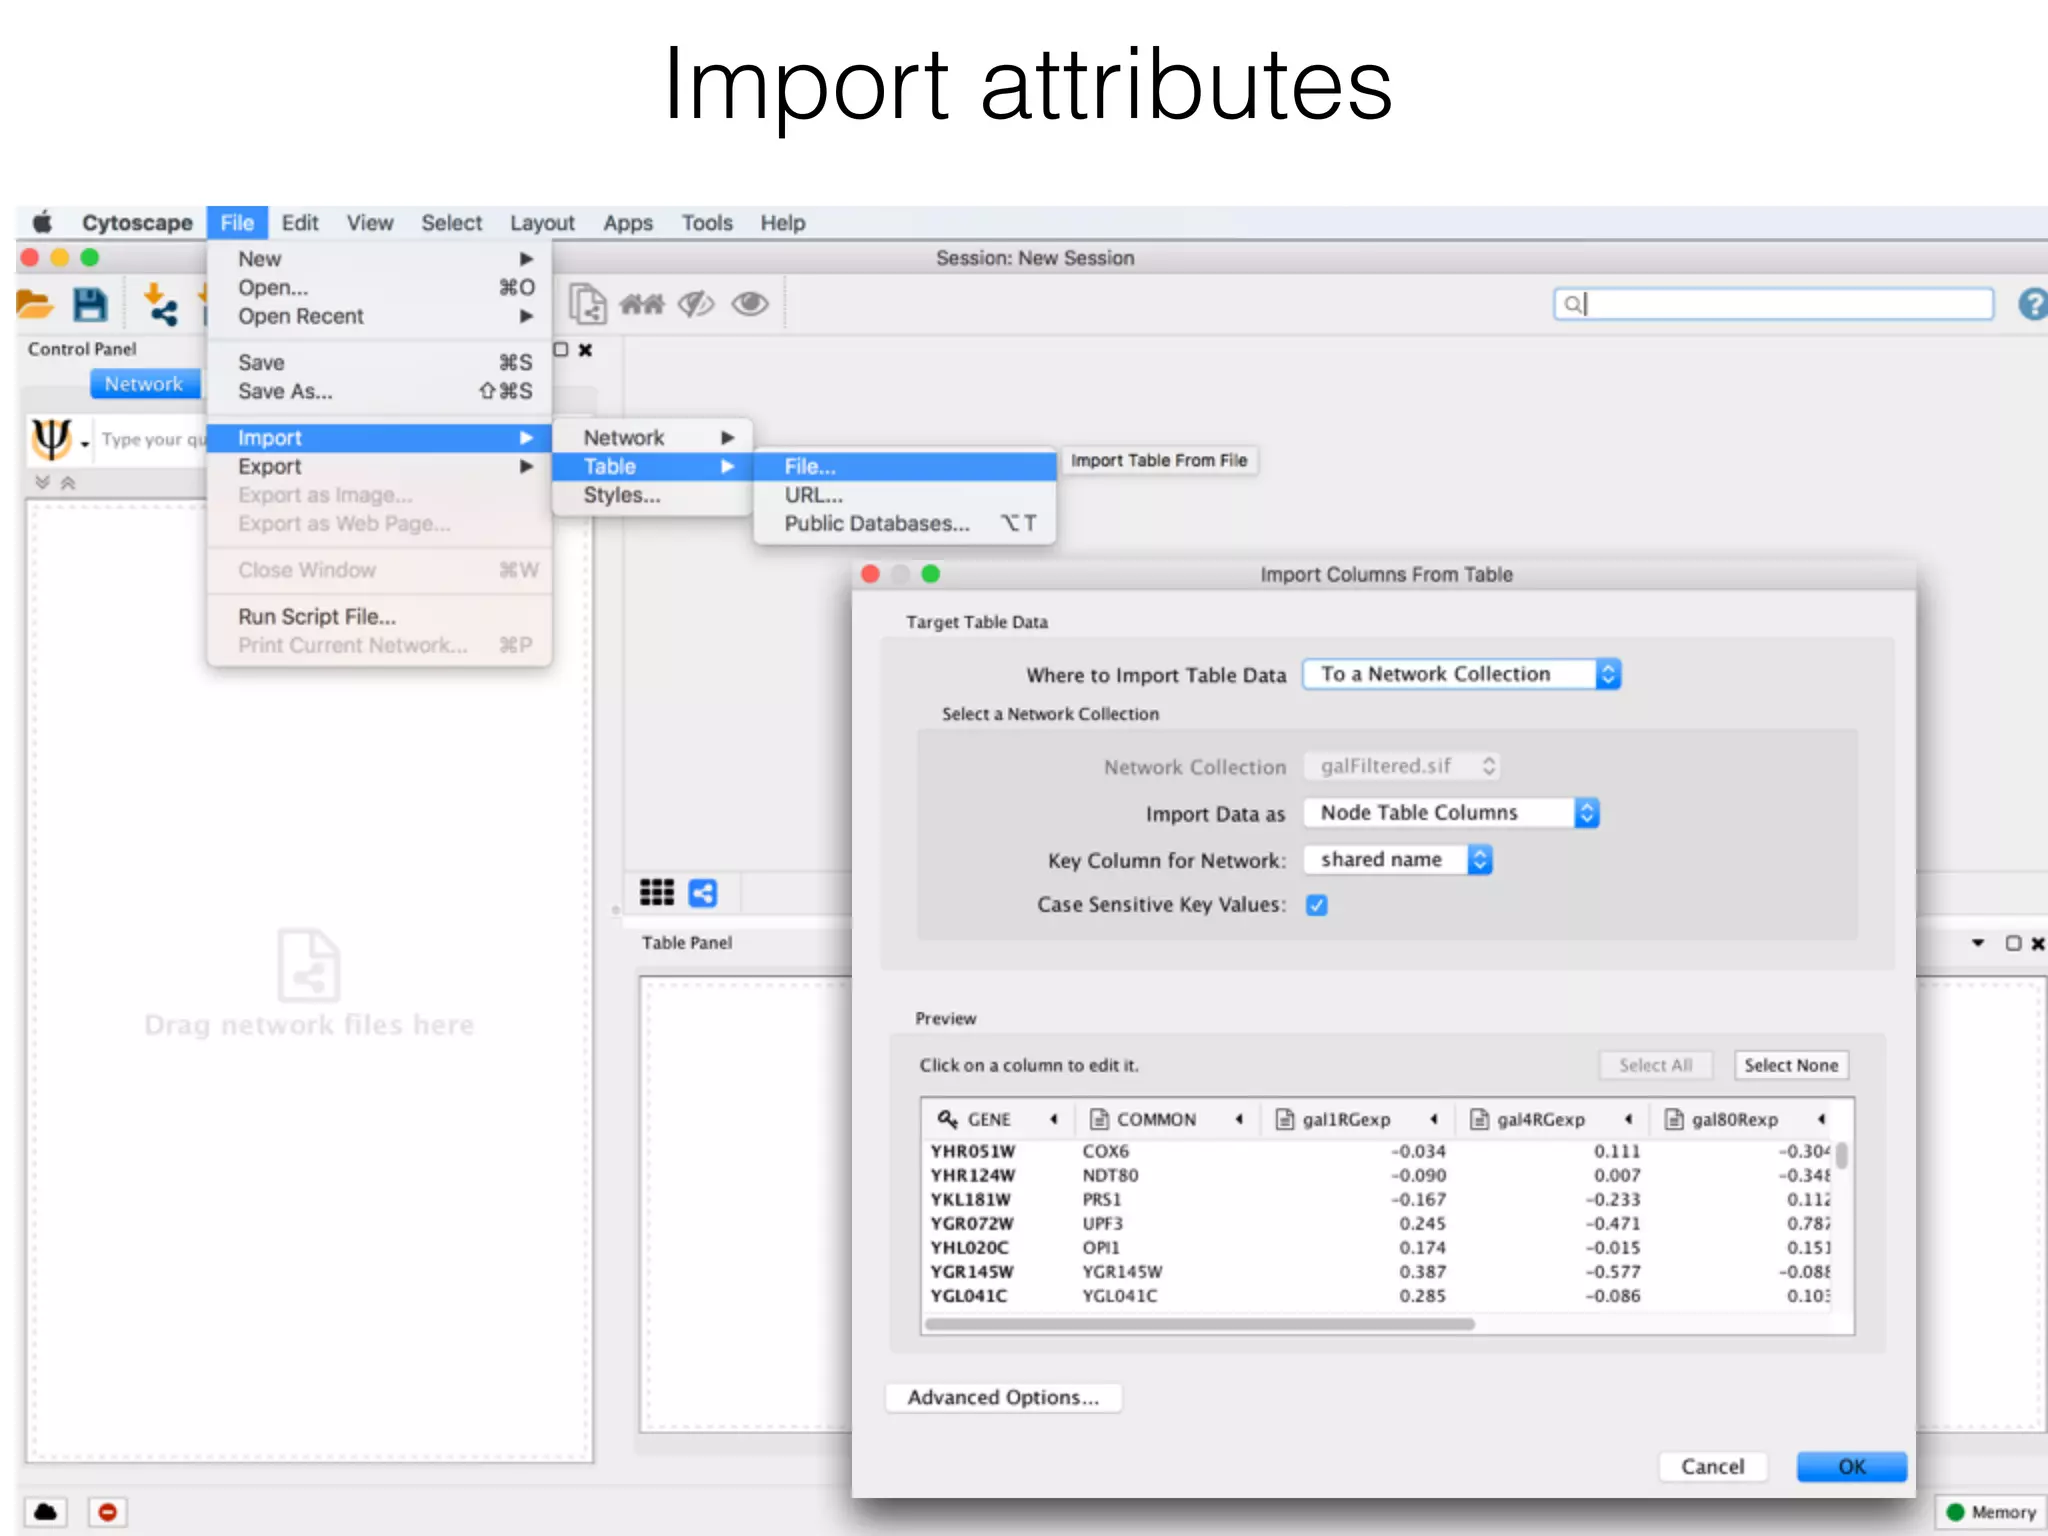Click the search magnifier icon in the search field
The width and height of the screenshot is (2048, 1536).
pos(1572,304)
